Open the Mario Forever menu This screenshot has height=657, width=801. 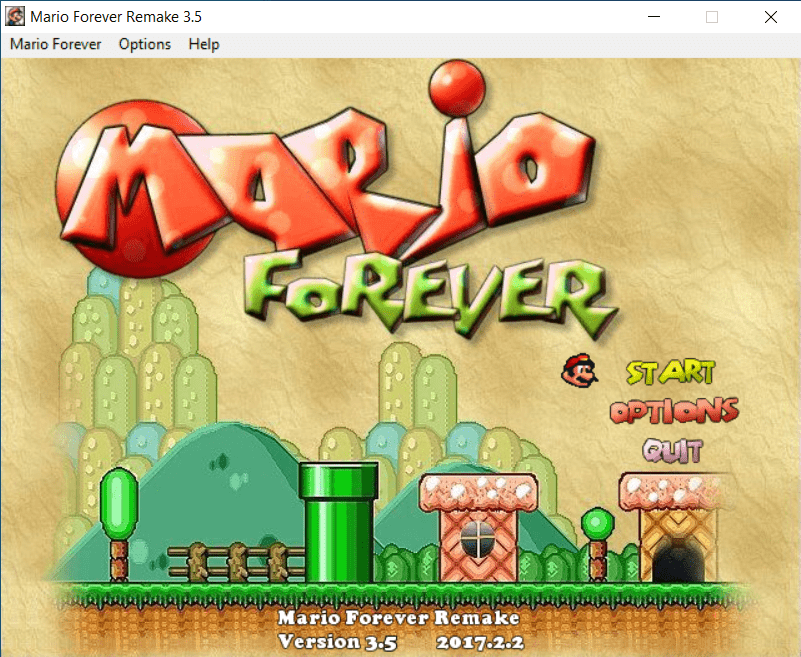point(56,44)
